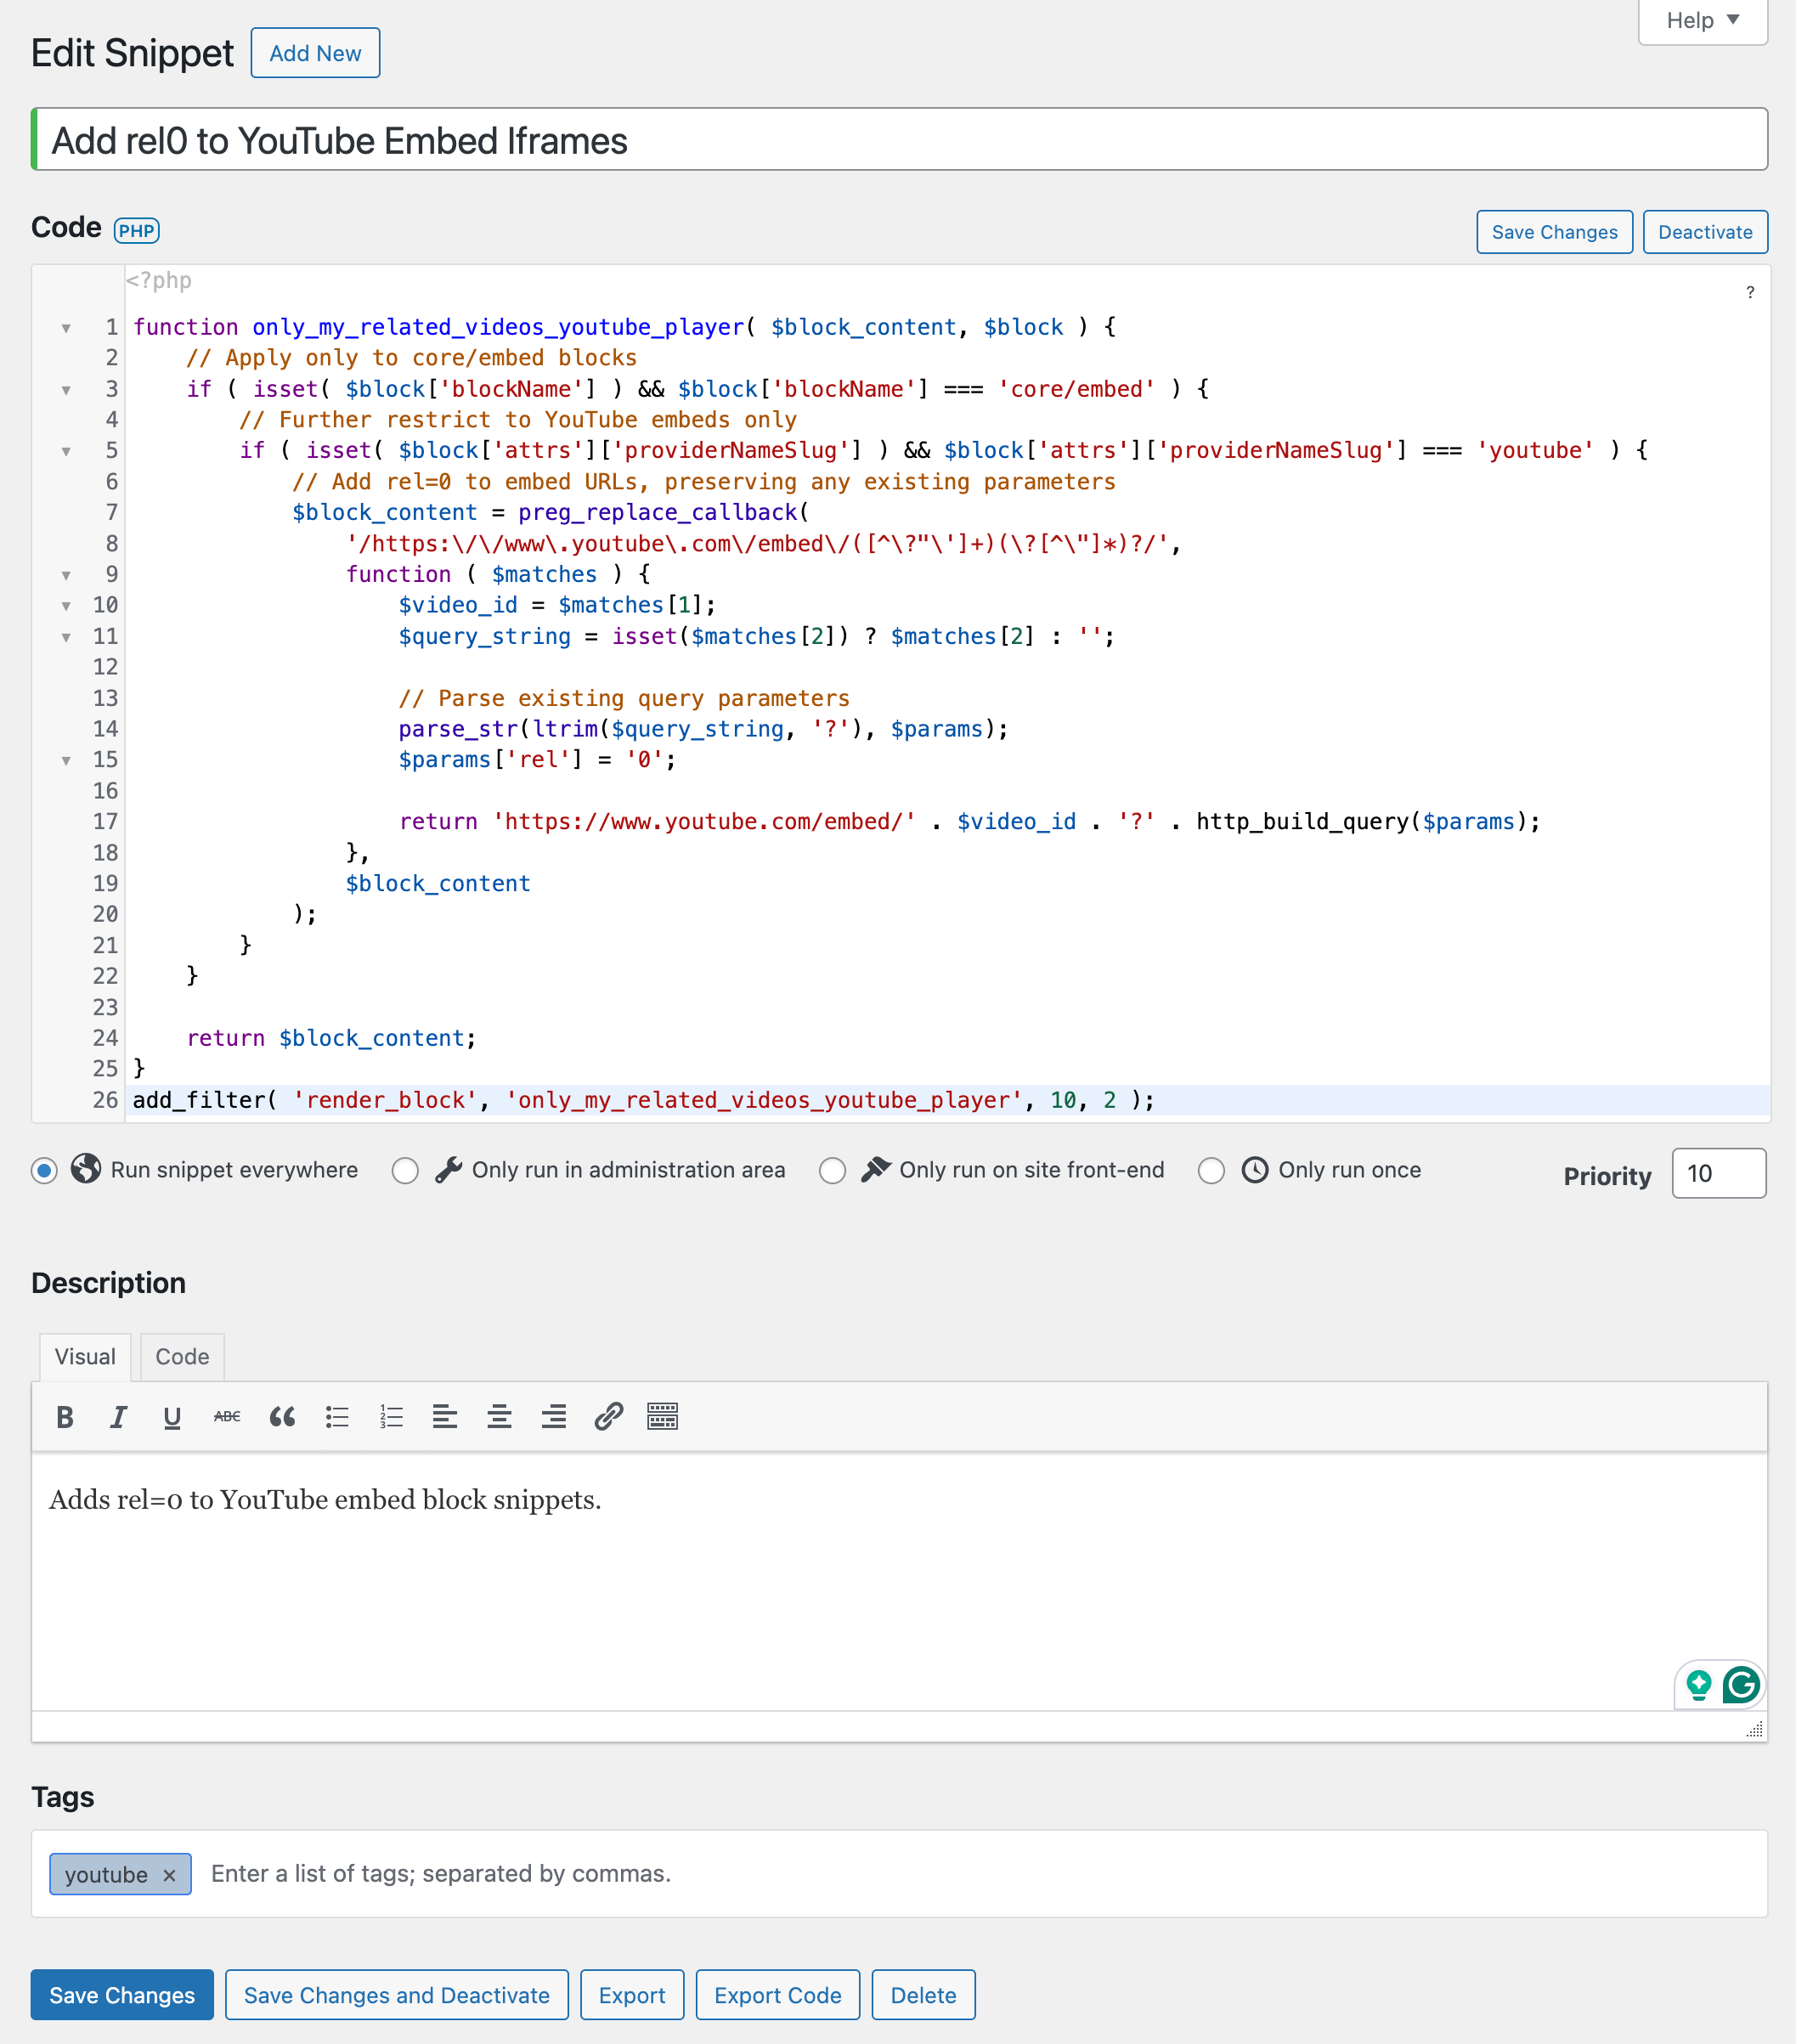Click the PHP language badge

[137, 231]
